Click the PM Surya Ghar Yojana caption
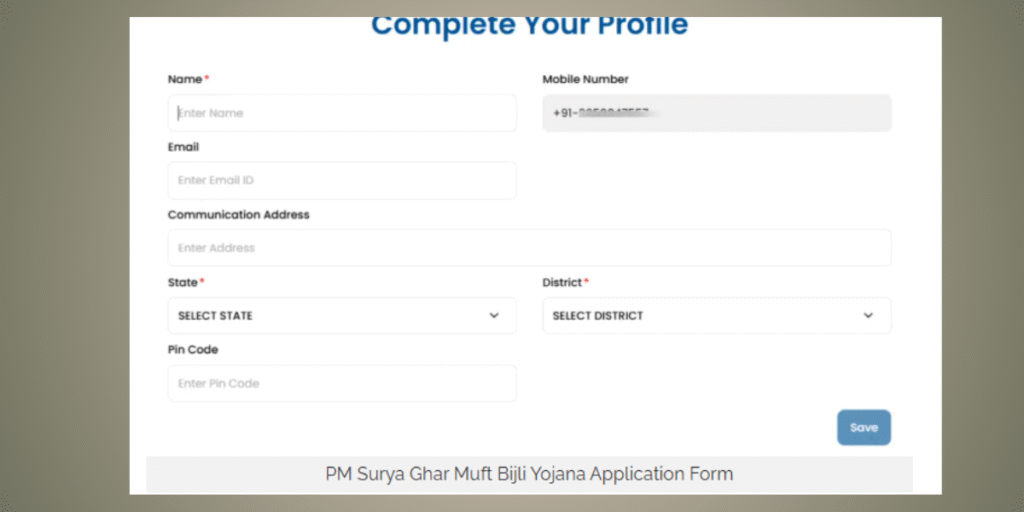1024x512 pixels. pos(529,474)
